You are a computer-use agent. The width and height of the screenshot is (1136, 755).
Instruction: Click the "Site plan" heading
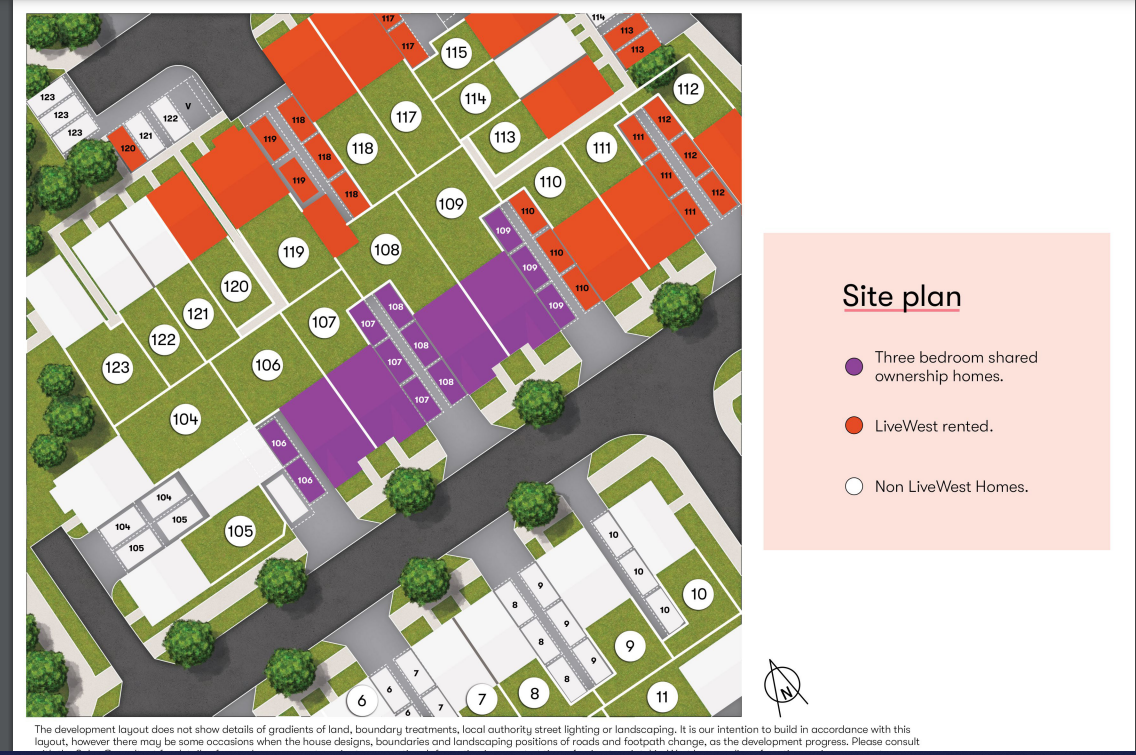pyautogui.click(x=901, y=297)
